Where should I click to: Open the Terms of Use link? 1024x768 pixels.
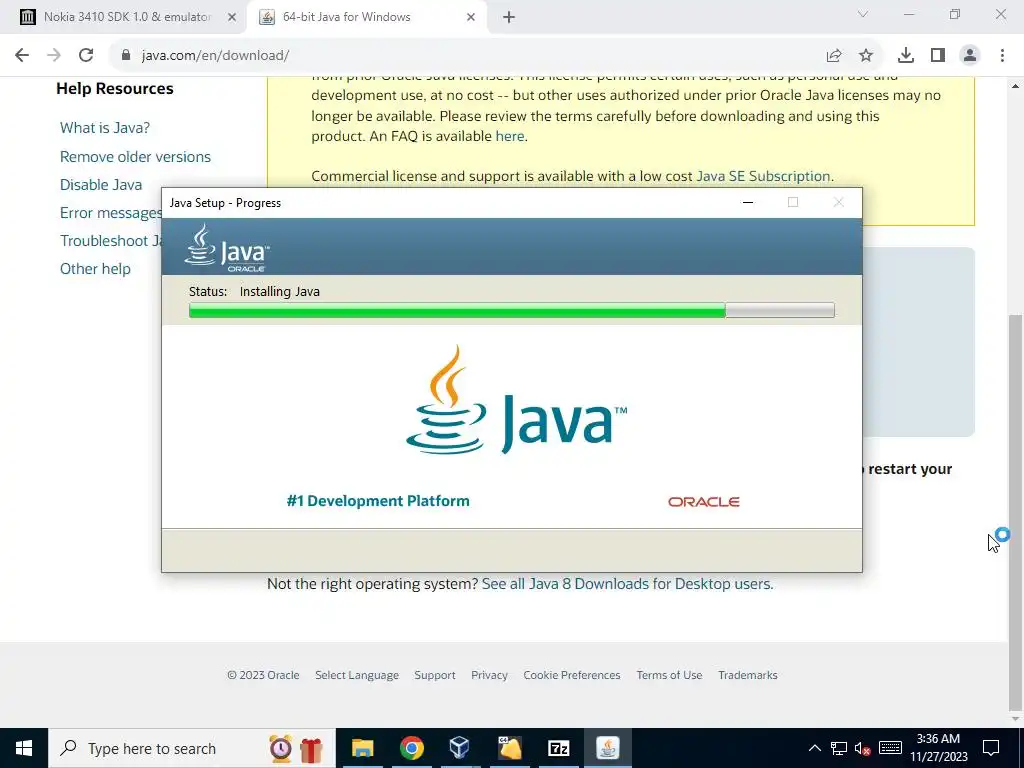coord(669,675)
